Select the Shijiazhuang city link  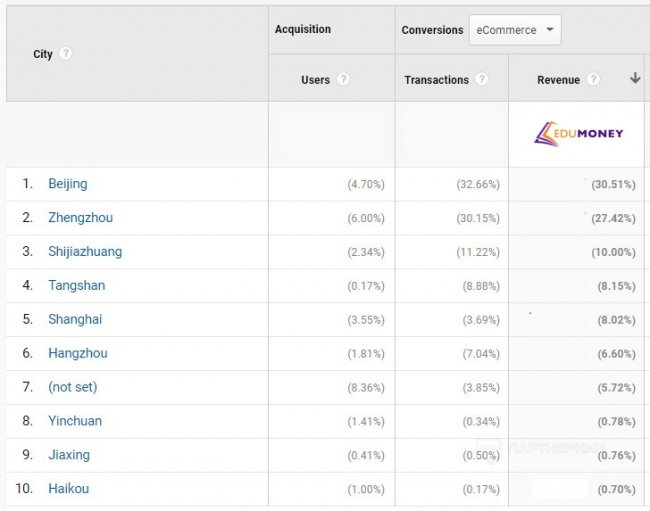(85, 252)
